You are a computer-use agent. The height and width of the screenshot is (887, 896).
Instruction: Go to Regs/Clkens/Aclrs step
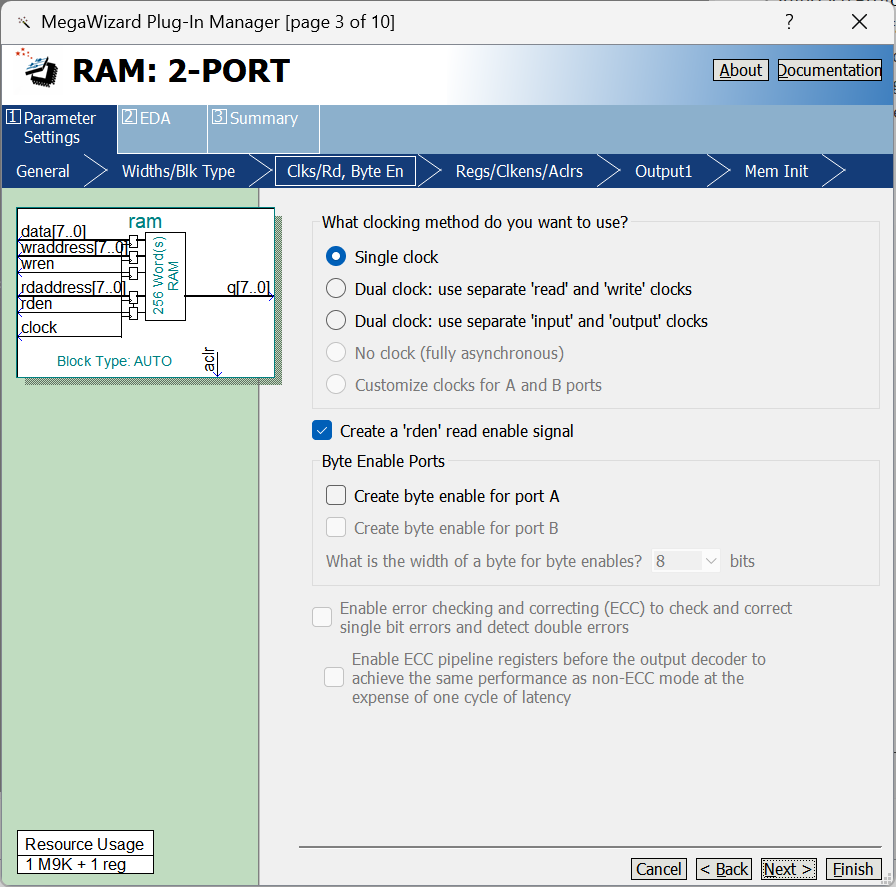519,171
